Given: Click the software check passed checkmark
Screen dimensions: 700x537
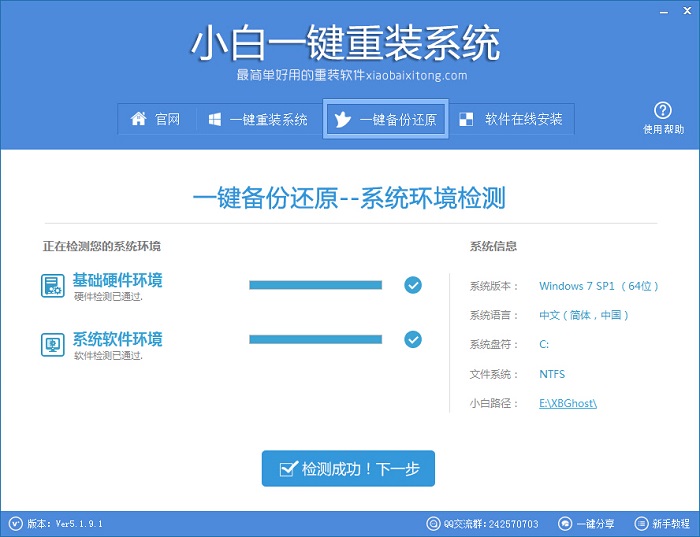Looking at the screenshot, I should tap(413, 340).
